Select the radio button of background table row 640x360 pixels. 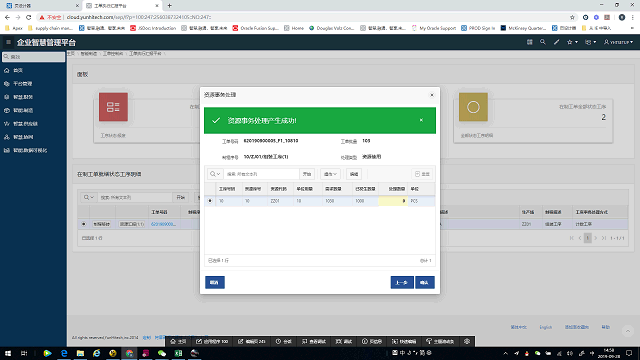coord(84,224)
